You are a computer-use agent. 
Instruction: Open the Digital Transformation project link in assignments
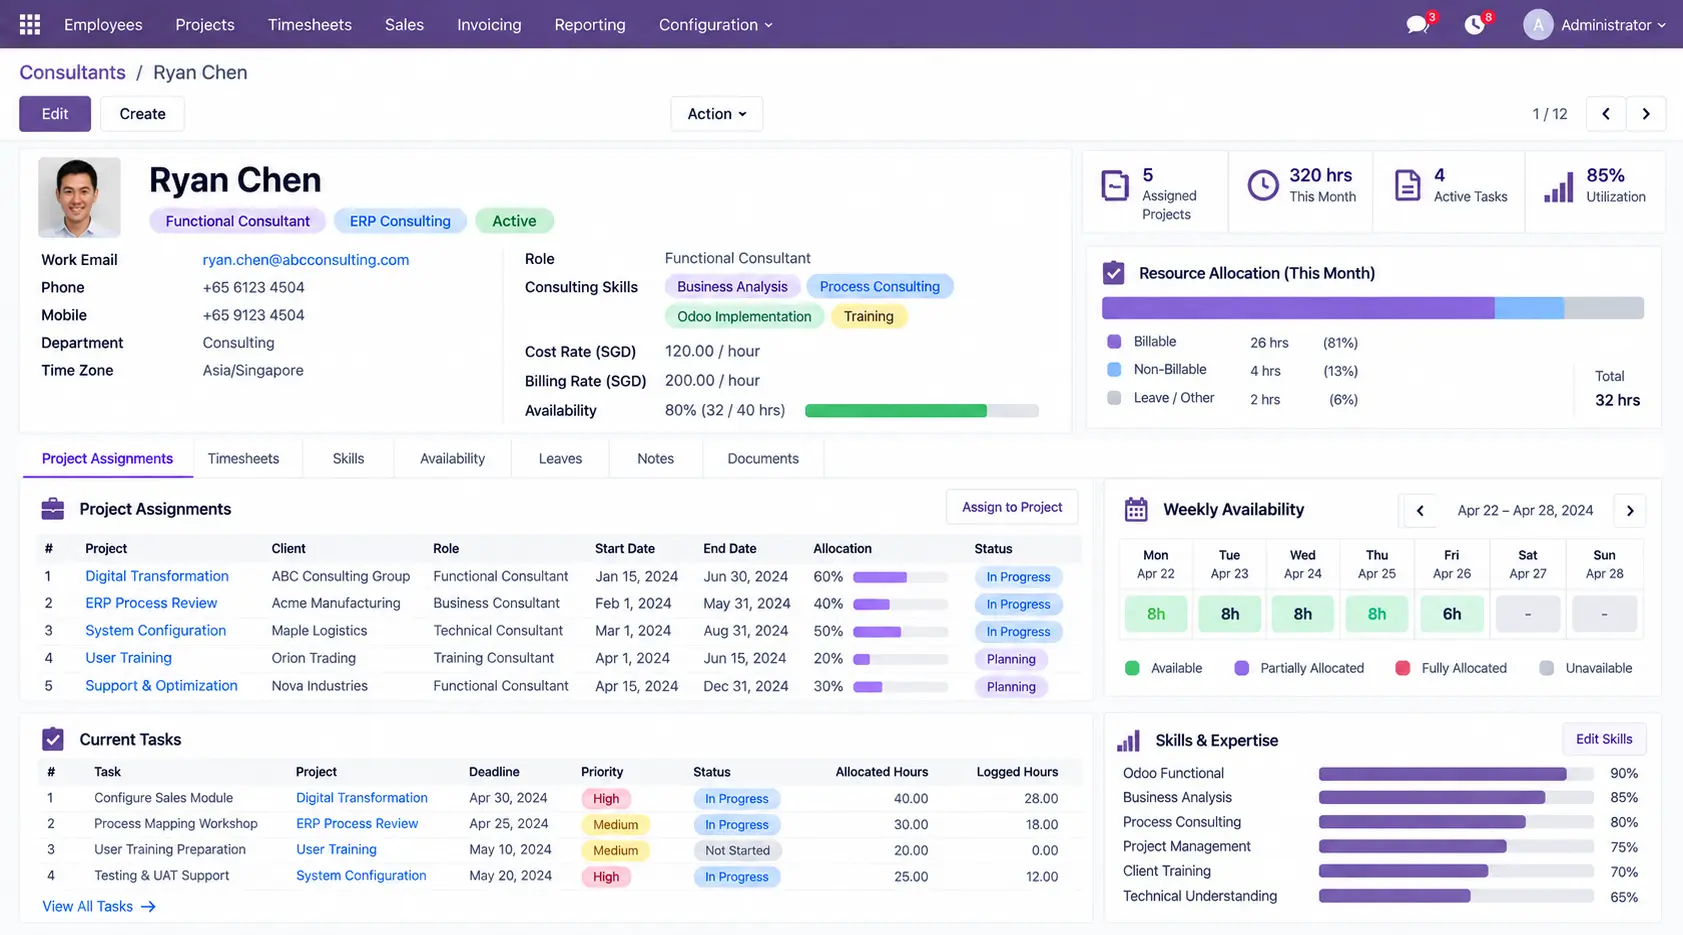click(x=157, y=576)
